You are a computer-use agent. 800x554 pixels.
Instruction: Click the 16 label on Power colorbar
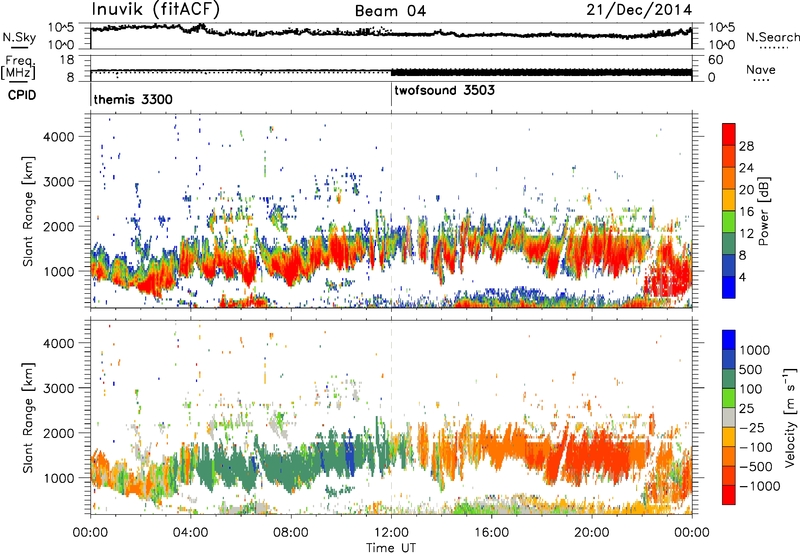point(746,212)
